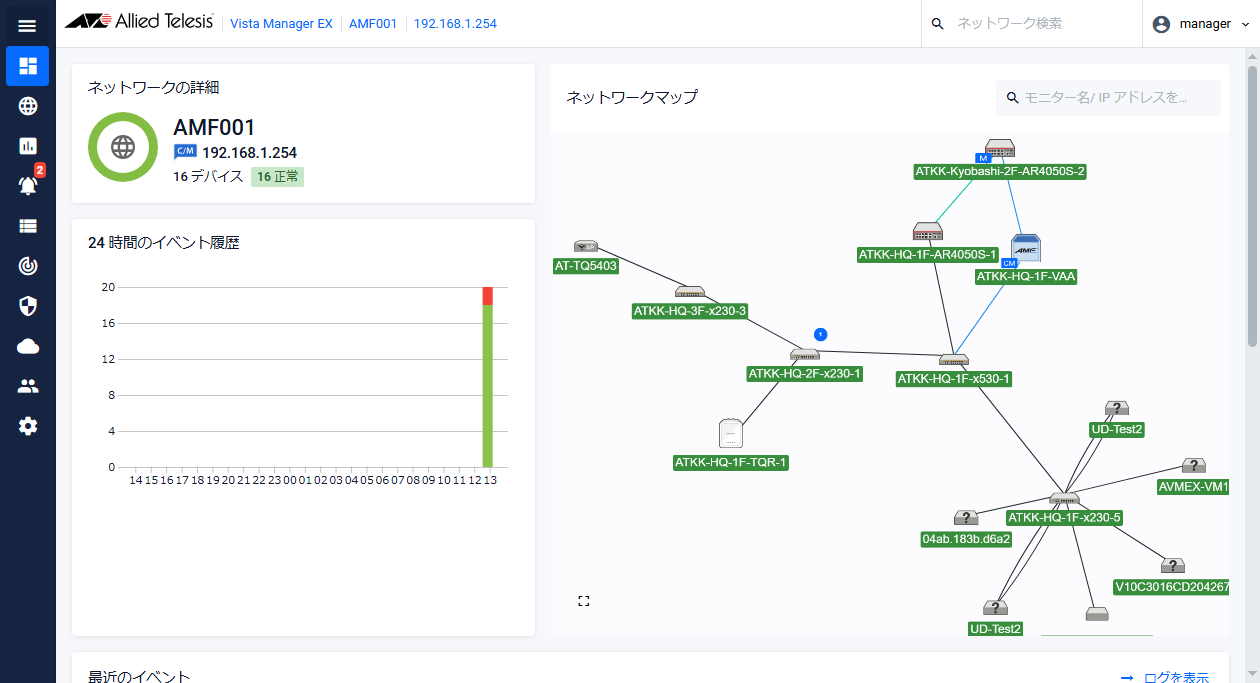Select the ATKK-HQ-3F-x230-3 switch icon
Image resolution: width=1260 pixels, height=683 pixels.
(x=690, y=292)
